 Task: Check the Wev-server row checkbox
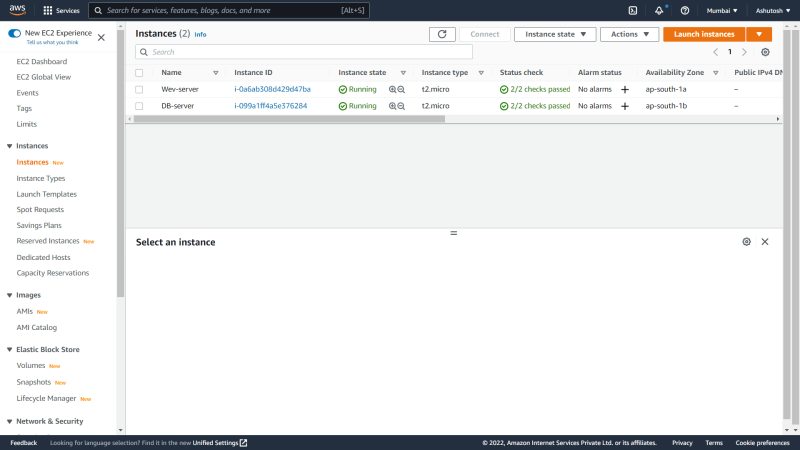point(139,89)
